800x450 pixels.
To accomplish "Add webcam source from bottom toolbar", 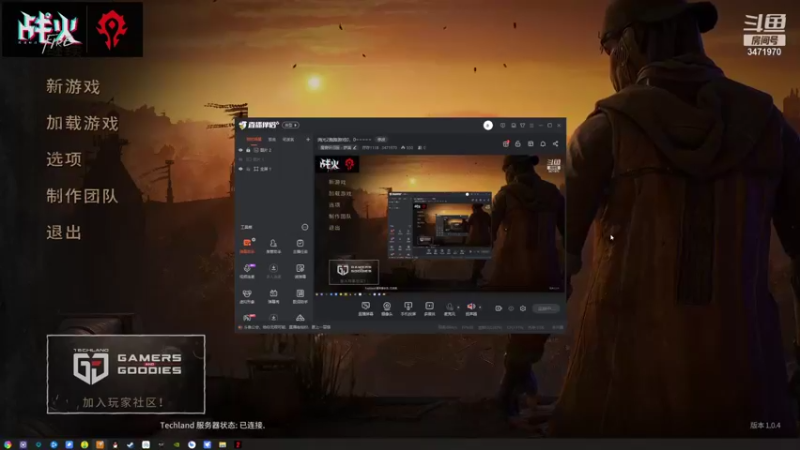I will [387, 309].
